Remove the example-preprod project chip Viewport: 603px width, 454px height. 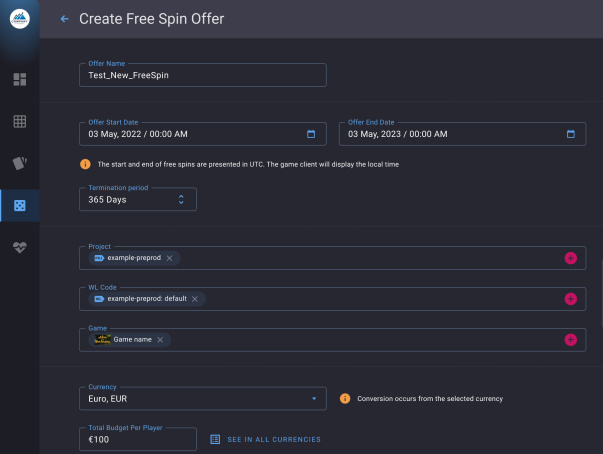point(169,258)
